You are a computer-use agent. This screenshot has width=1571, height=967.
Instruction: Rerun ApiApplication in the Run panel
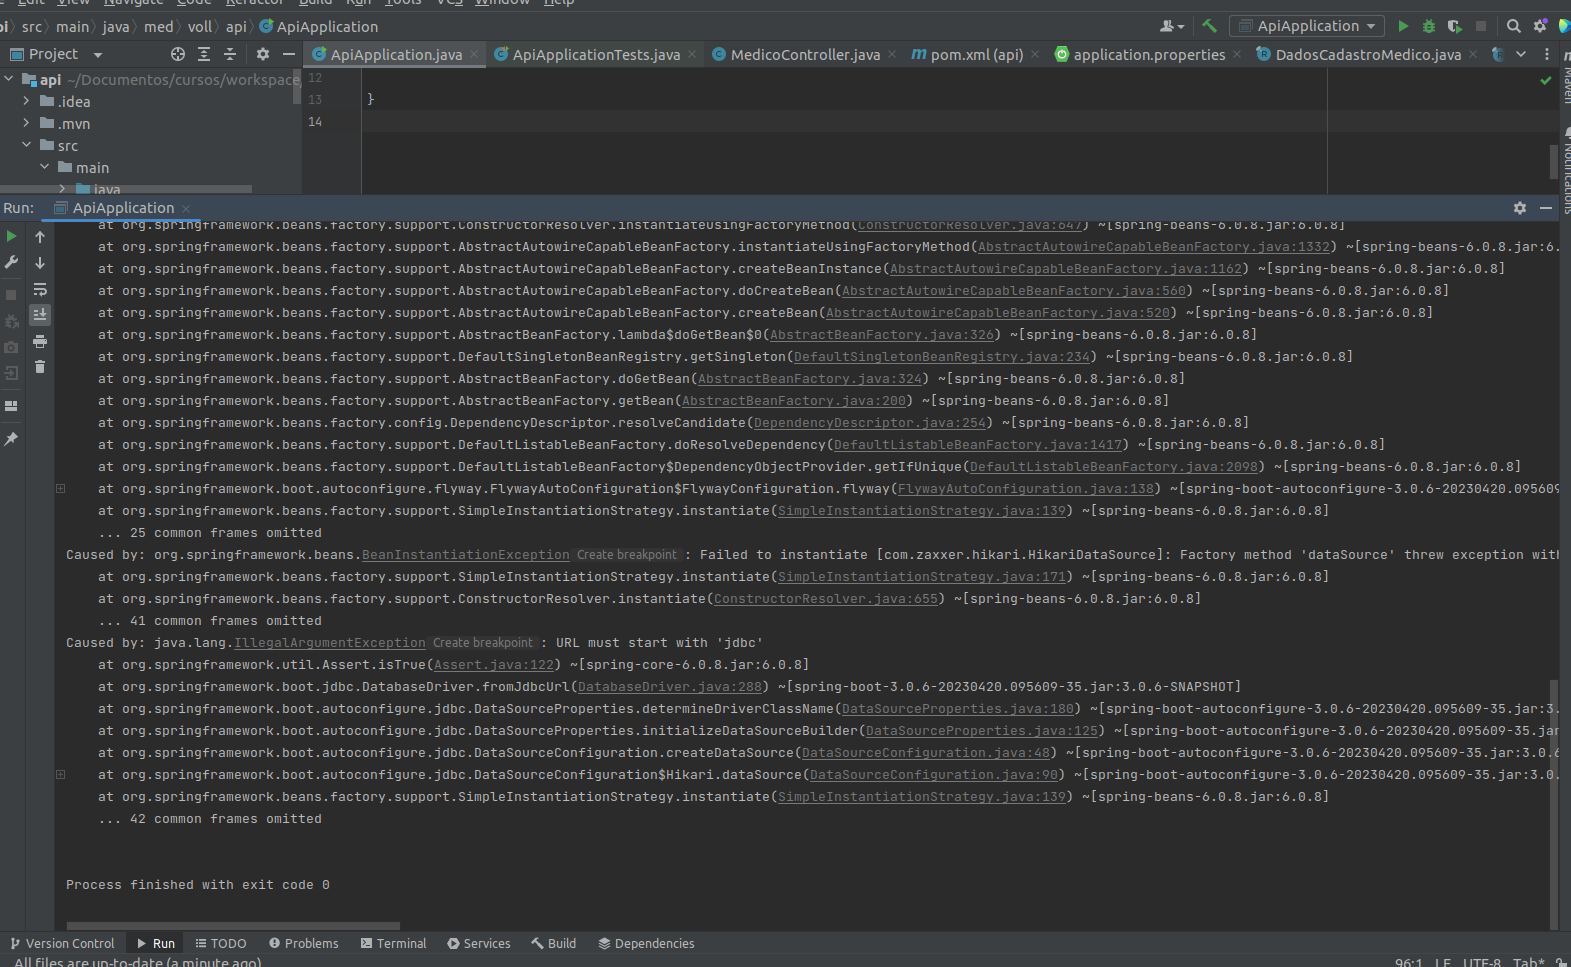11,237
